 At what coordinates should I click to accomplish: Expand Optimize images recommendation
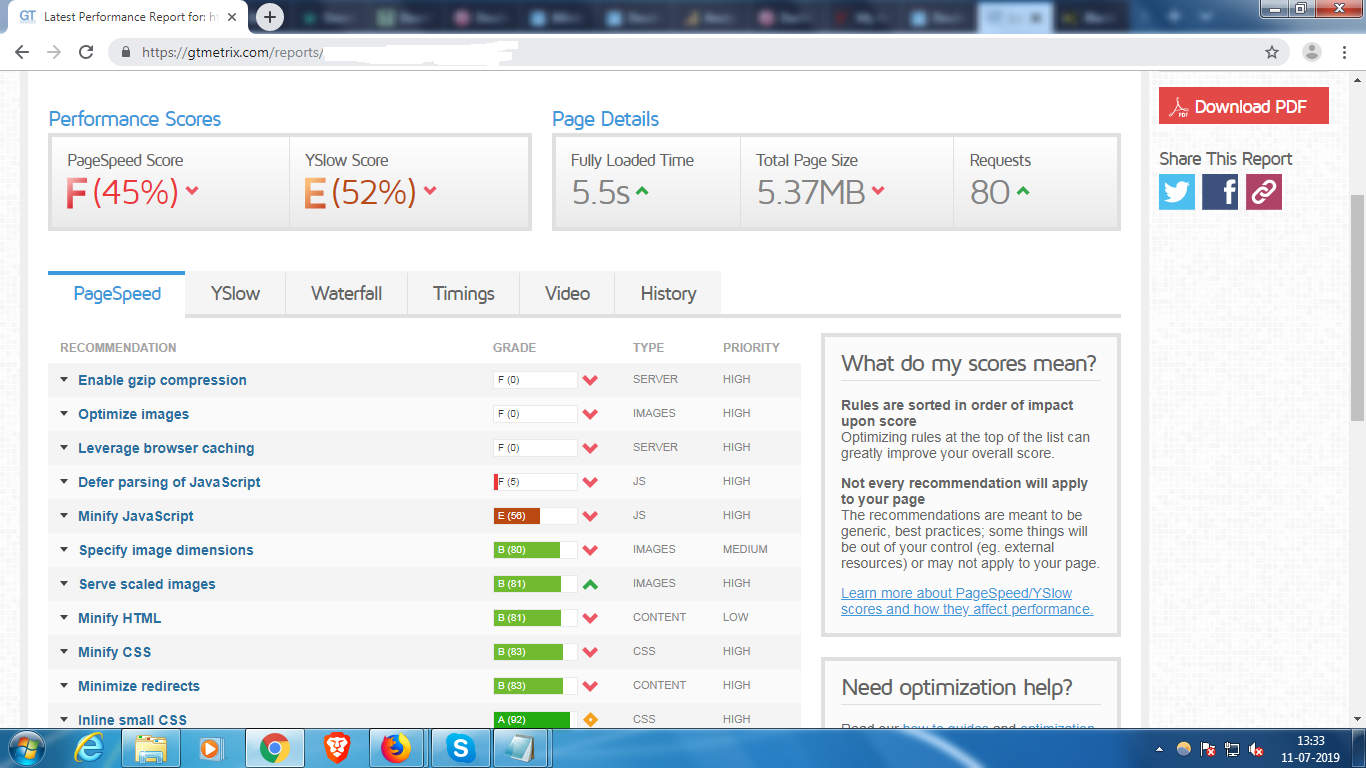64,414
